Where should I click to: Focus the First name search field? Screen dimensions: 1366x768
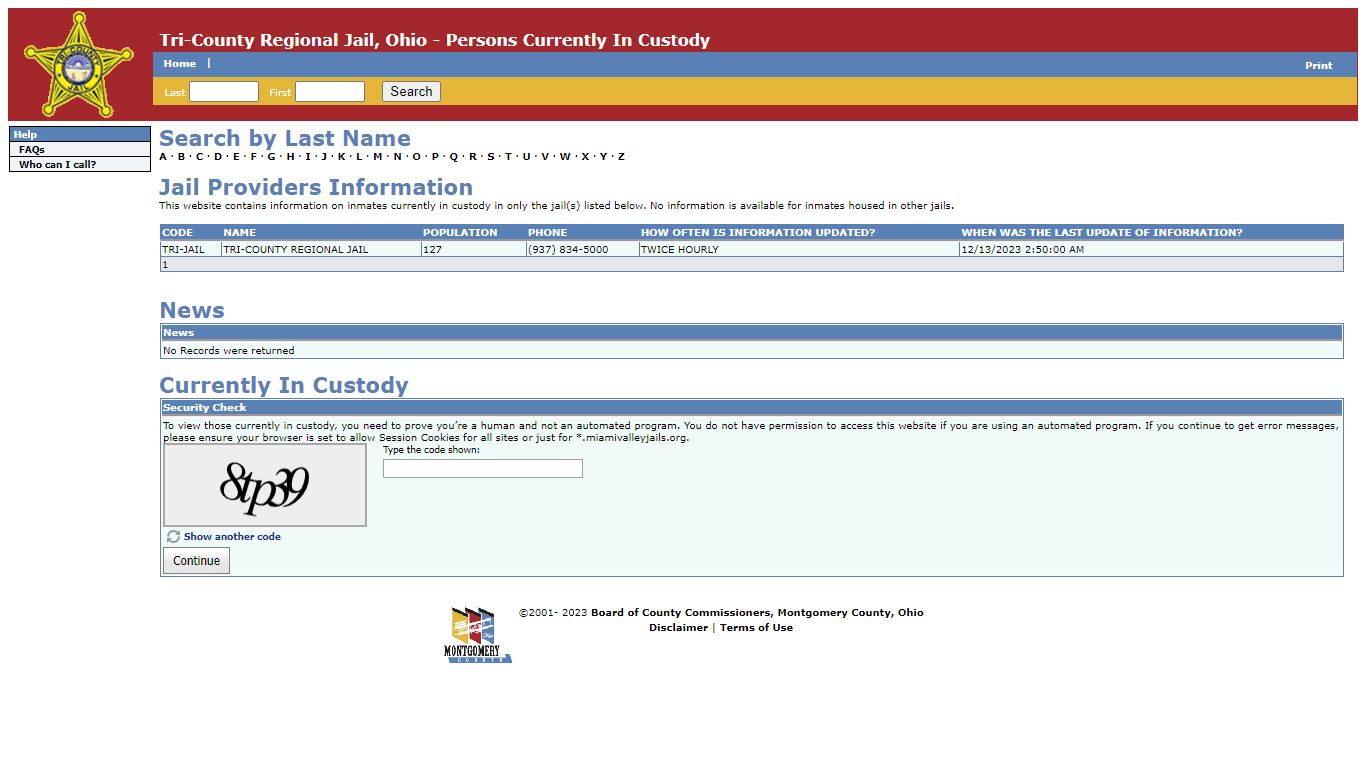tap(330, 92)
